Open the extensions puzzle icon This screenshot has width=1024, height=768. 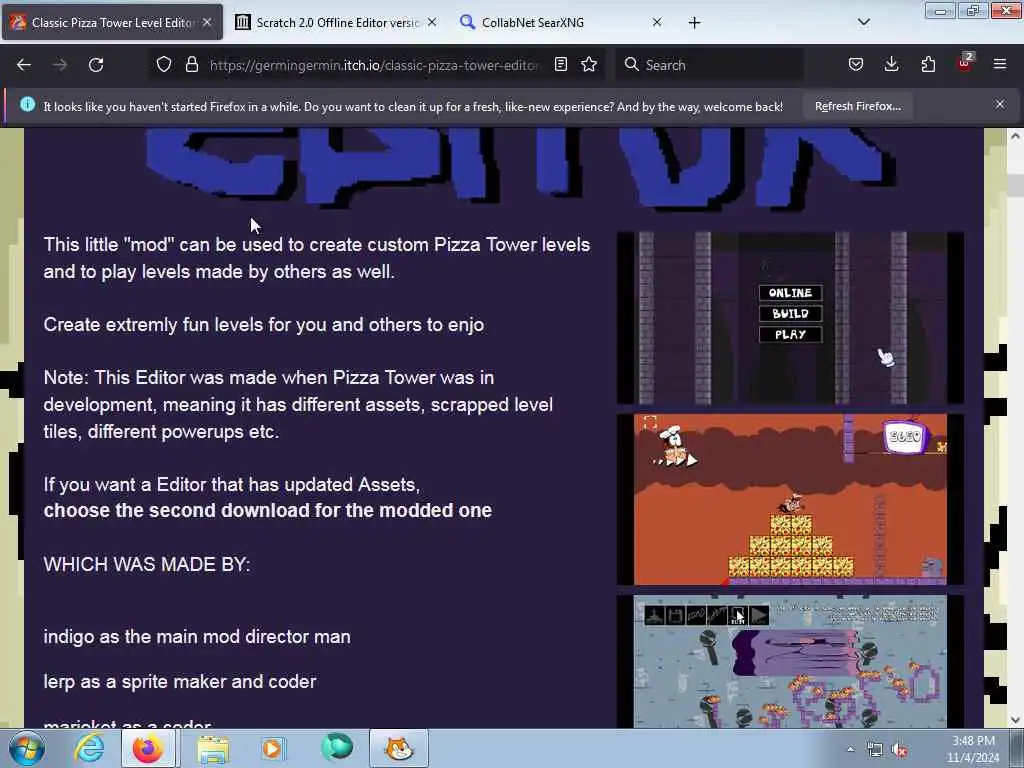pyautogui.click(x=928, y=64)
